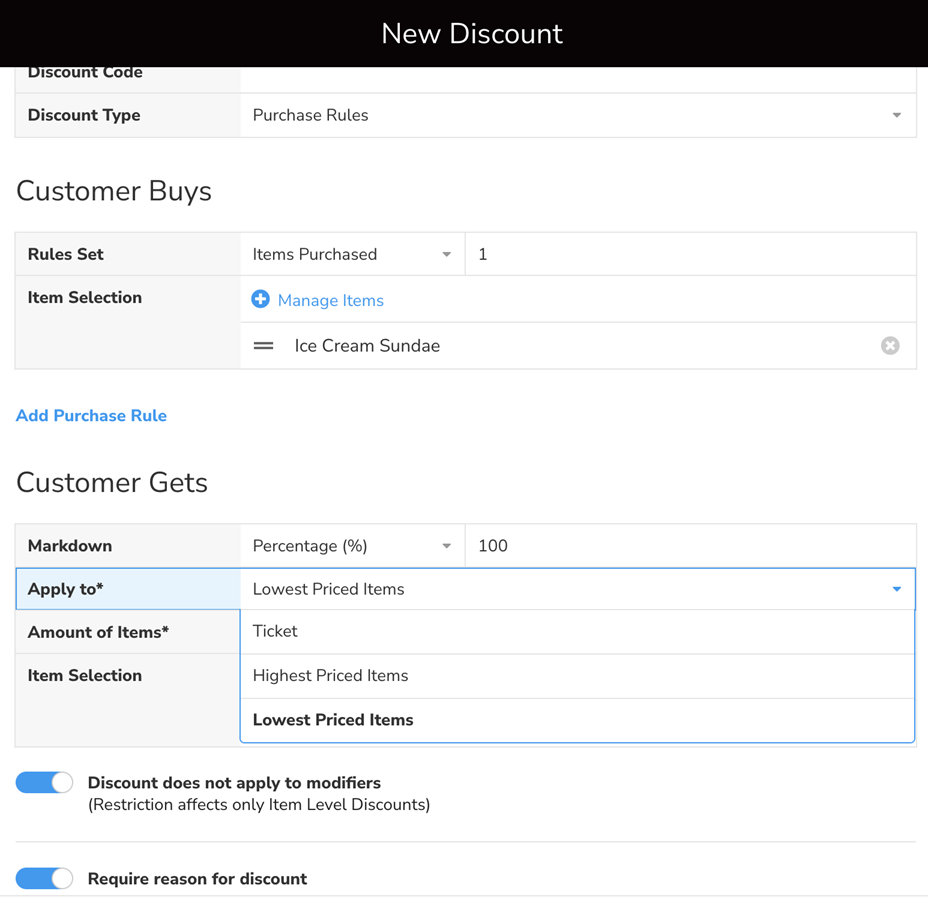Click the blue plus Manage Items icon
928x901 pixels.
(260, 299)
